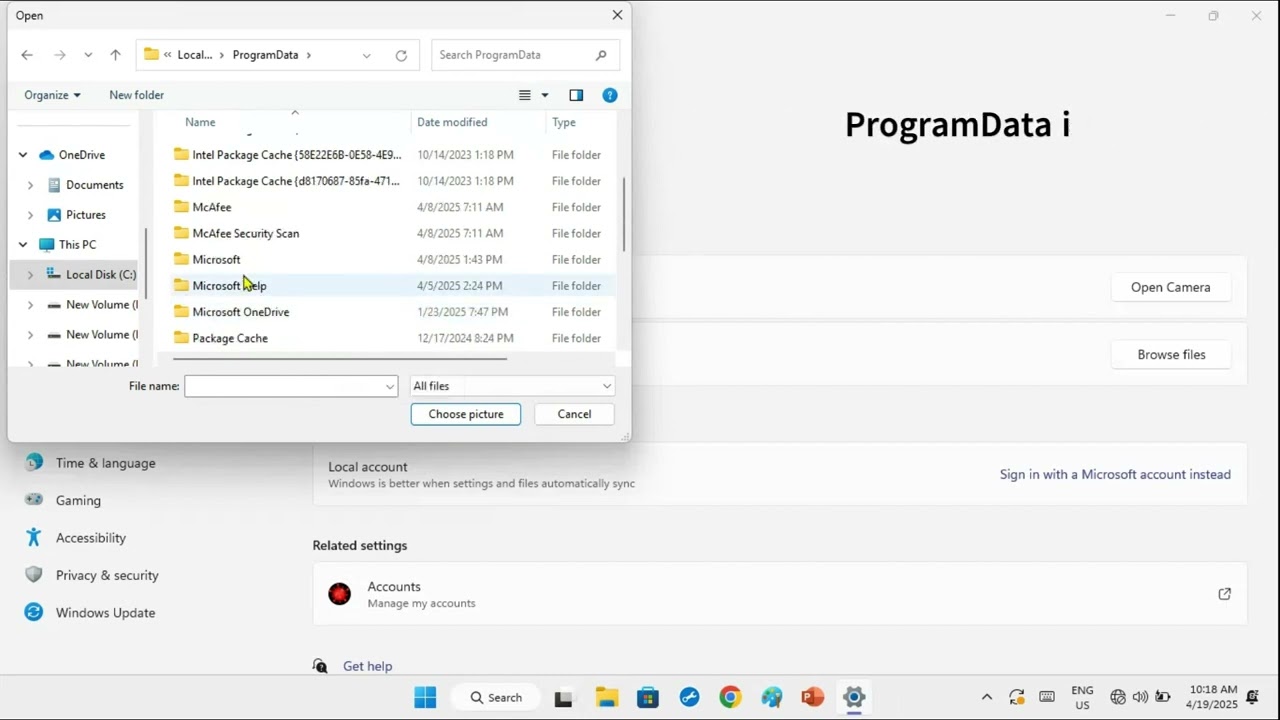Open File Explorer from taskbar
The height and width of the screenshot is (720, 1280).
(x=606, y=697)
